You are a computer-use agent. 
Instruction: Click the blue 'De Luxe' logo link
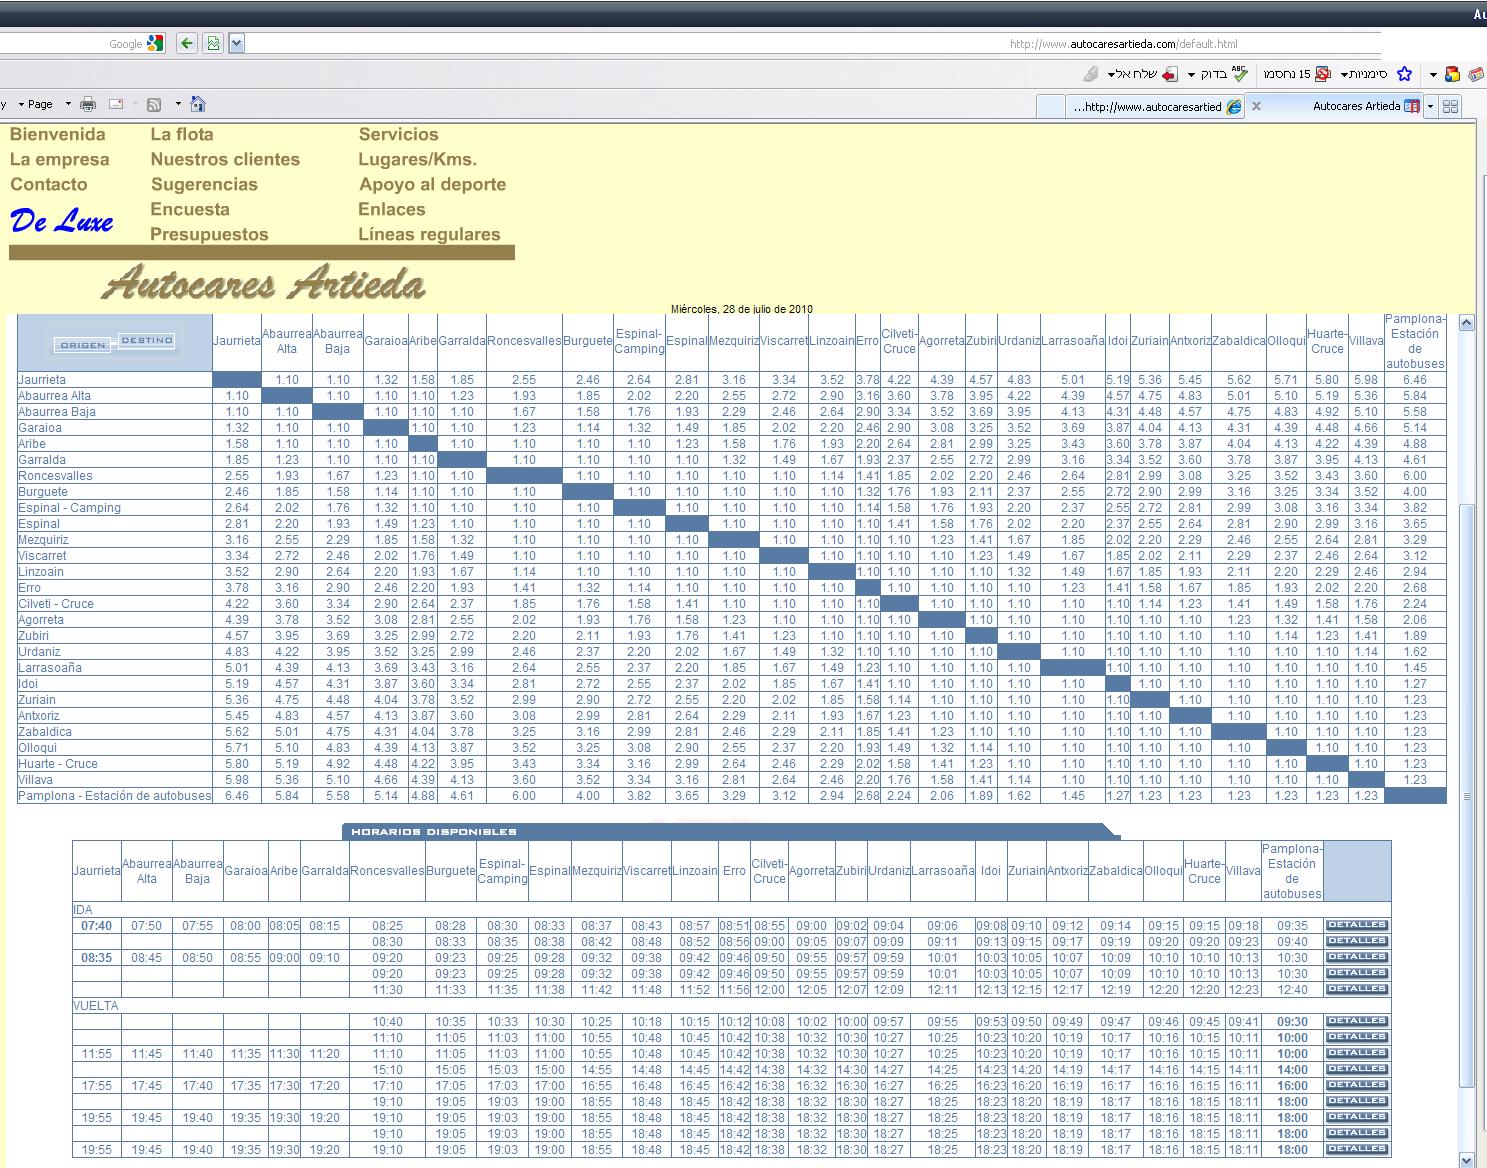coord(62,221)
